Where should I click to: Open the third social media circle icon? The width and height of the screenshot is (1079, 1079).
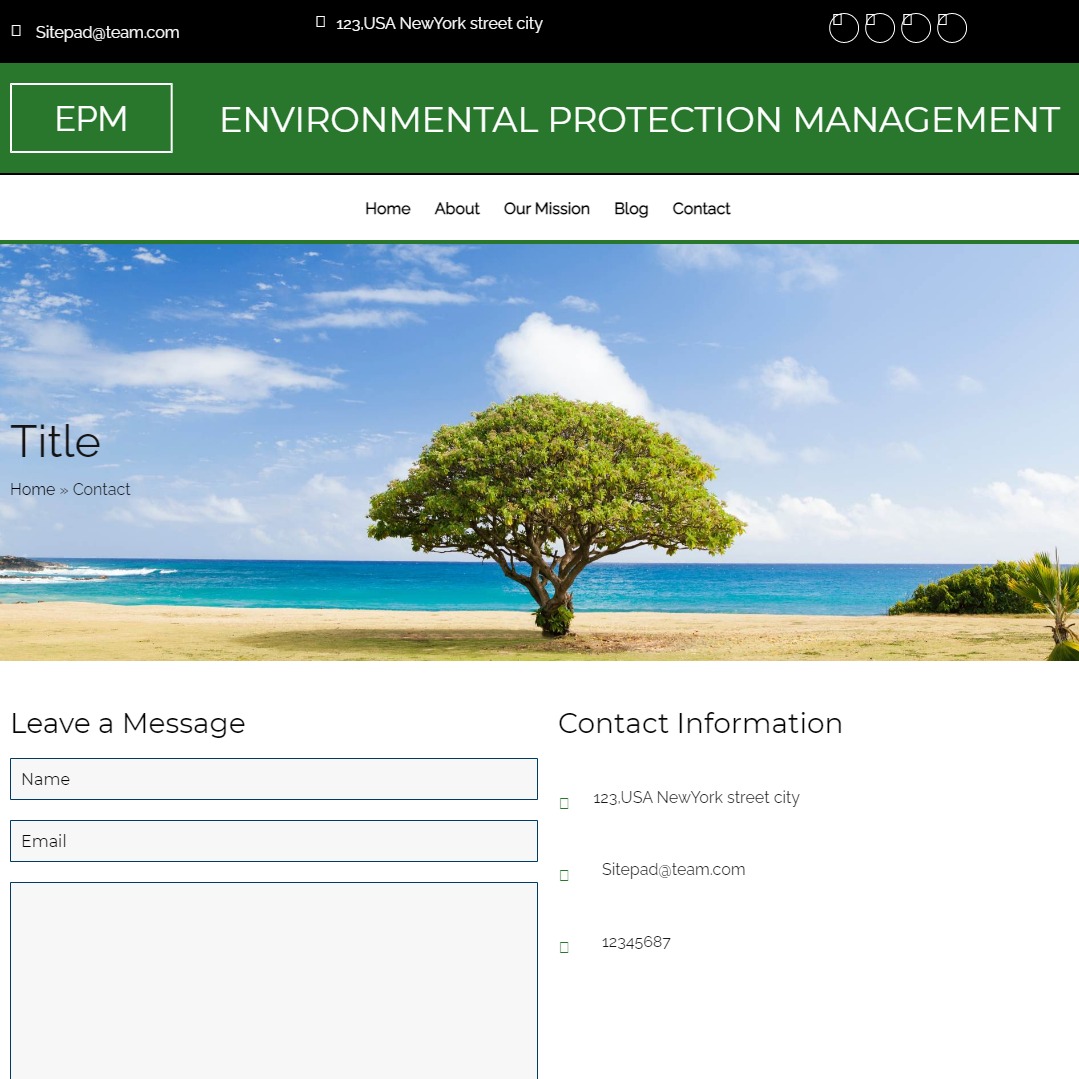(x=916, y=28)
